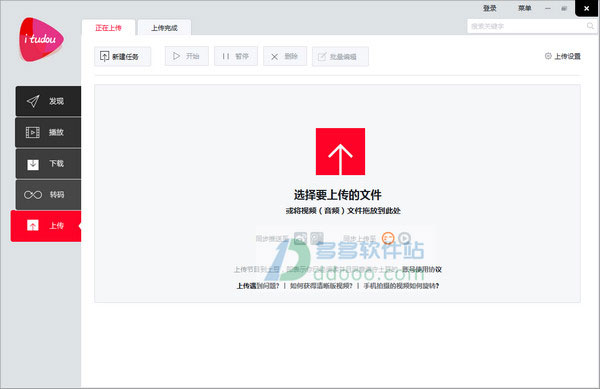Close the iTudou window
Viewport: 600px width, 389px height.
pyautogui.click(x=587, y=8)
